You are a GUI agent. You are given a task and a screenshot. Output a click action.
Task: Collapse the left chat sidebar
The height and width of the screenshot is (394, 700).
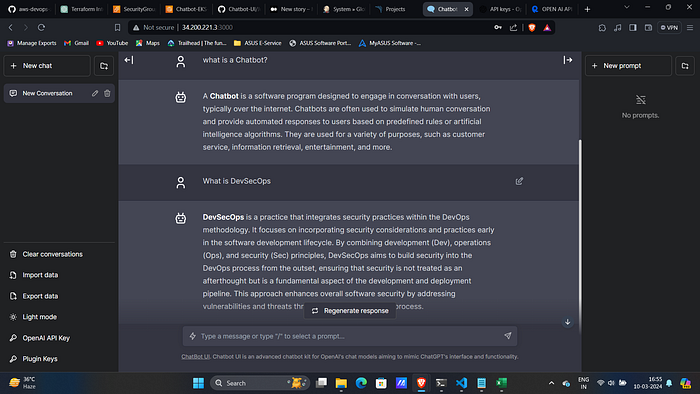(129, 60)
